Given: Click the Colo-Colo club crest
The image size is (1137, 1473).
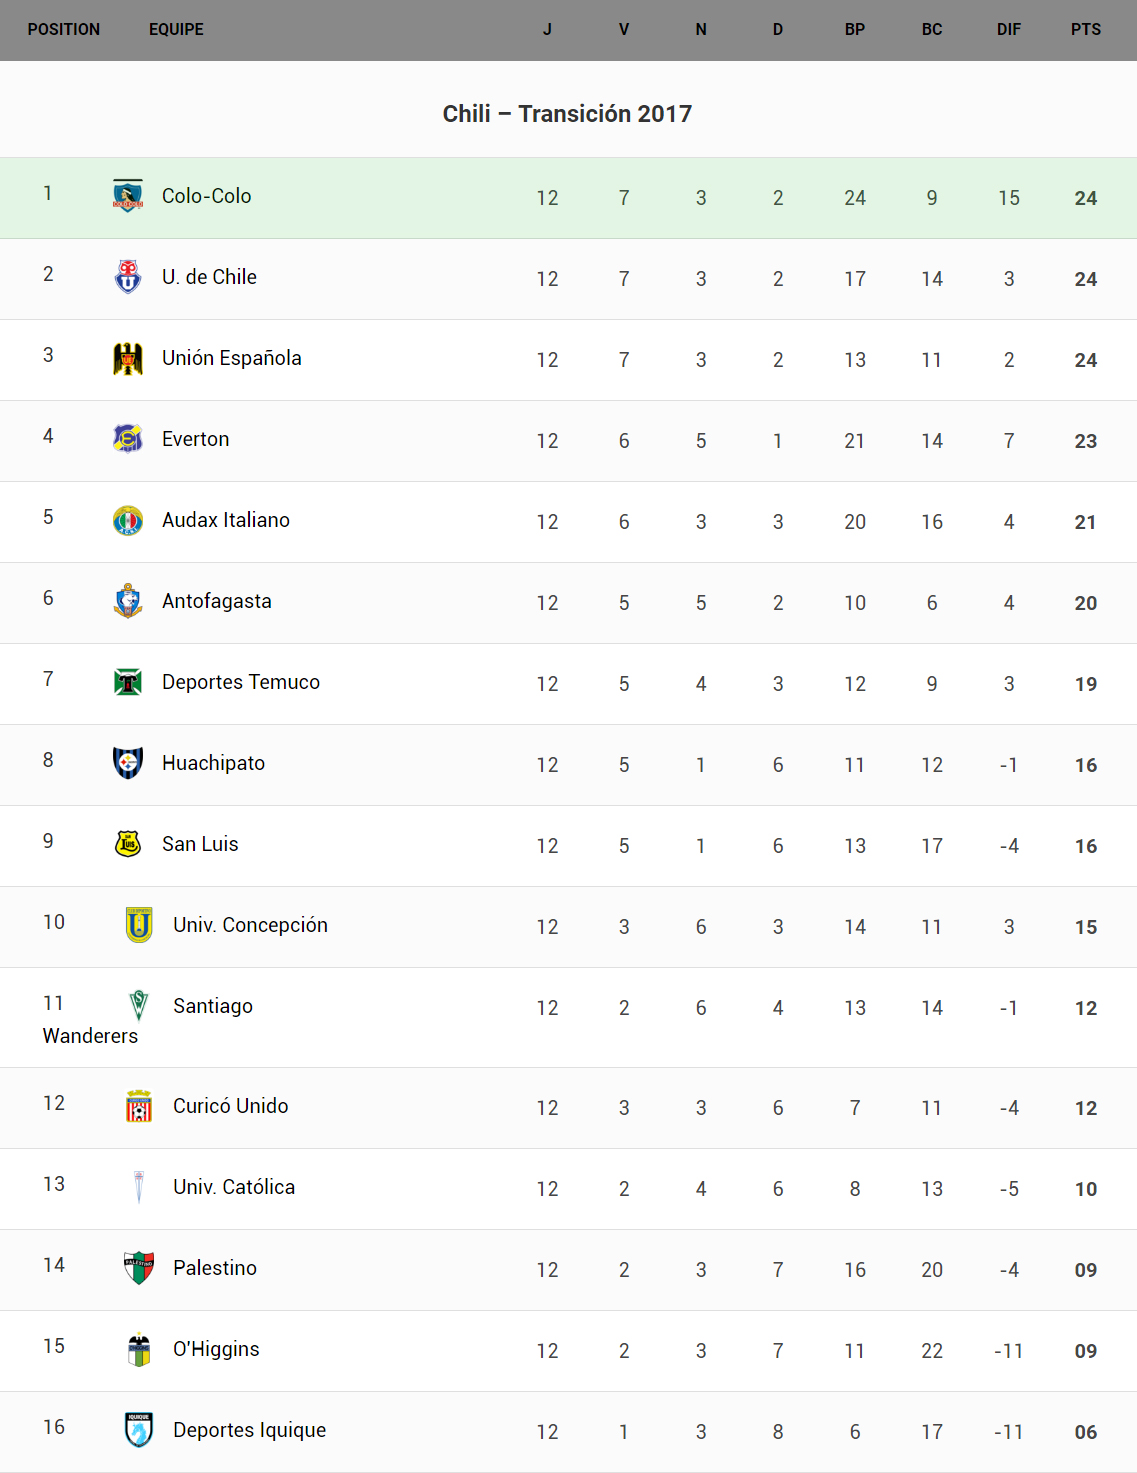Looking at the screenshot, I should 128,196.
